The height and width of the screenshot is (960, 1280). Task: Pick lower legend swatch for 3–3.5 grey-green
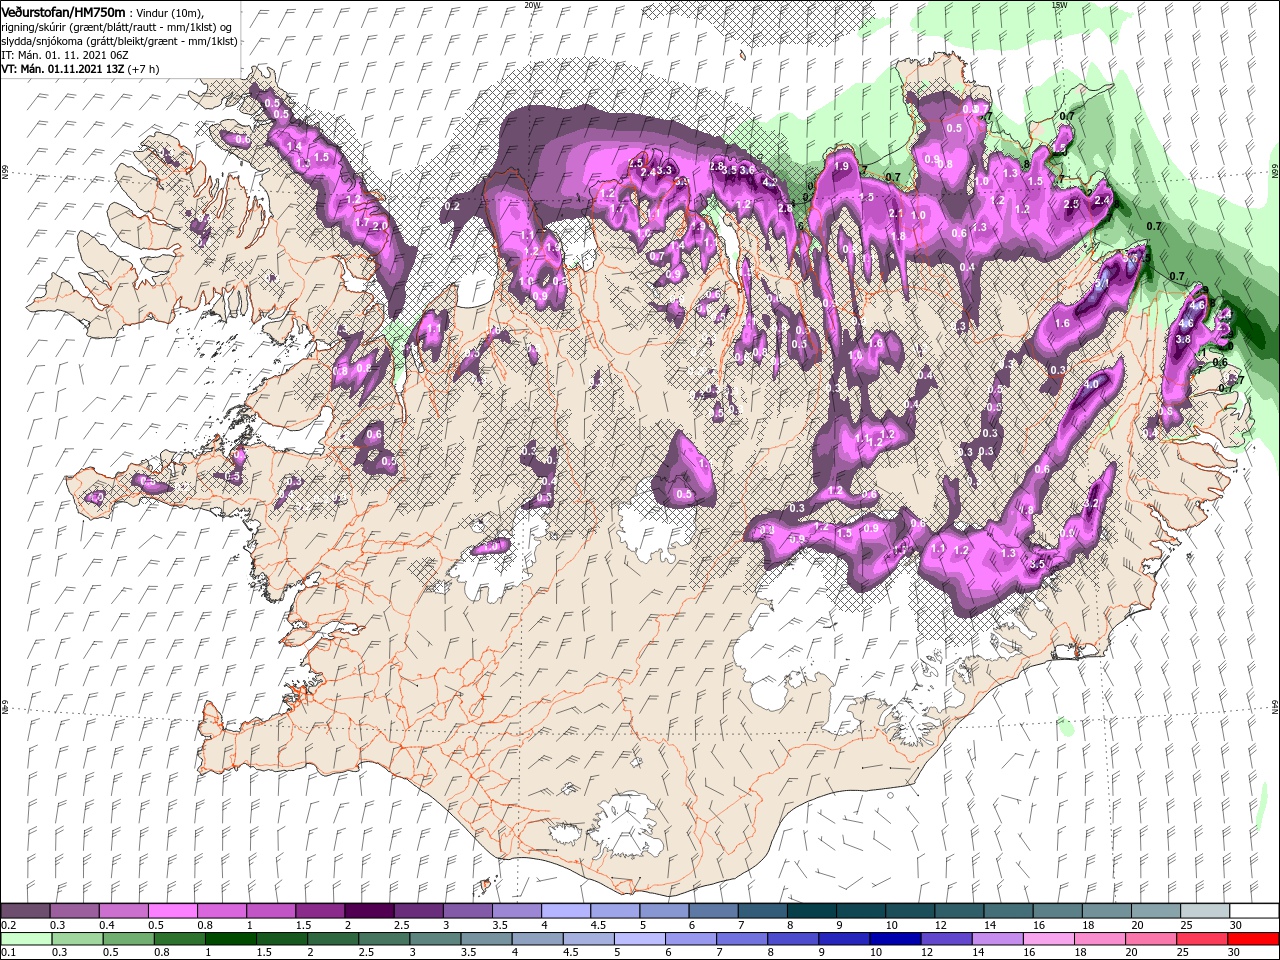coord(435,939)
